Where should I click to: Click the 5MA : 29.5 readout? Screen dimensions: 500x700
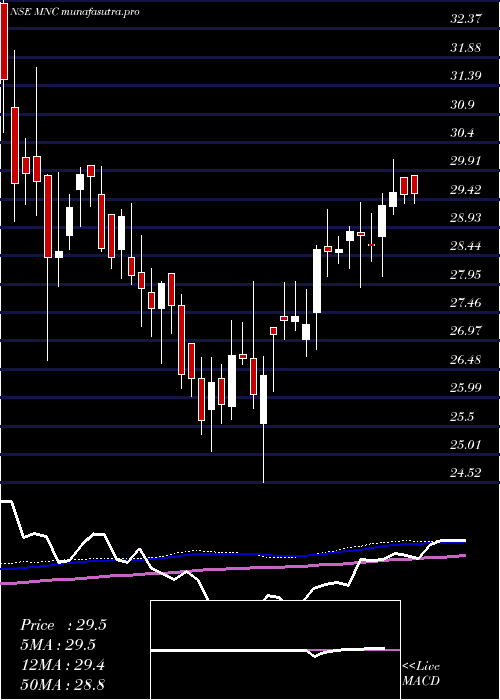58,645
